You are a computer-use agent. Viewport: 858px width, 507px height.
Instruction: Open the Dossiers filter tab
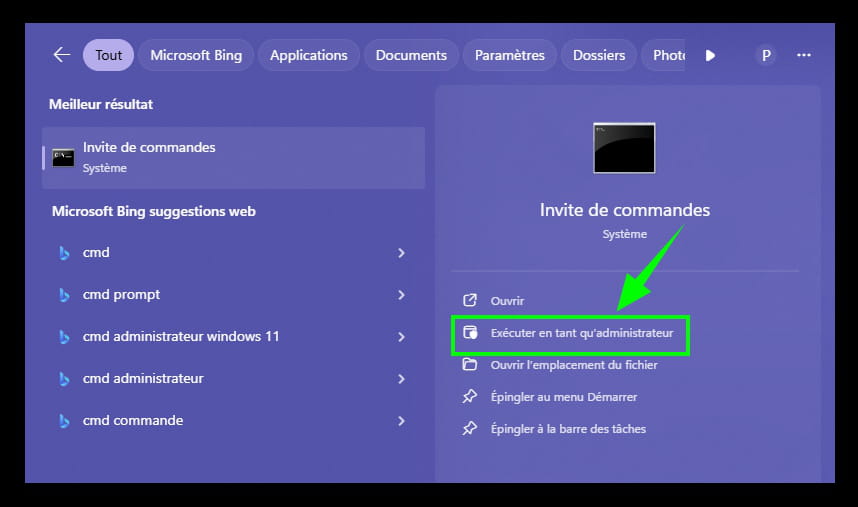click(599, 55)
